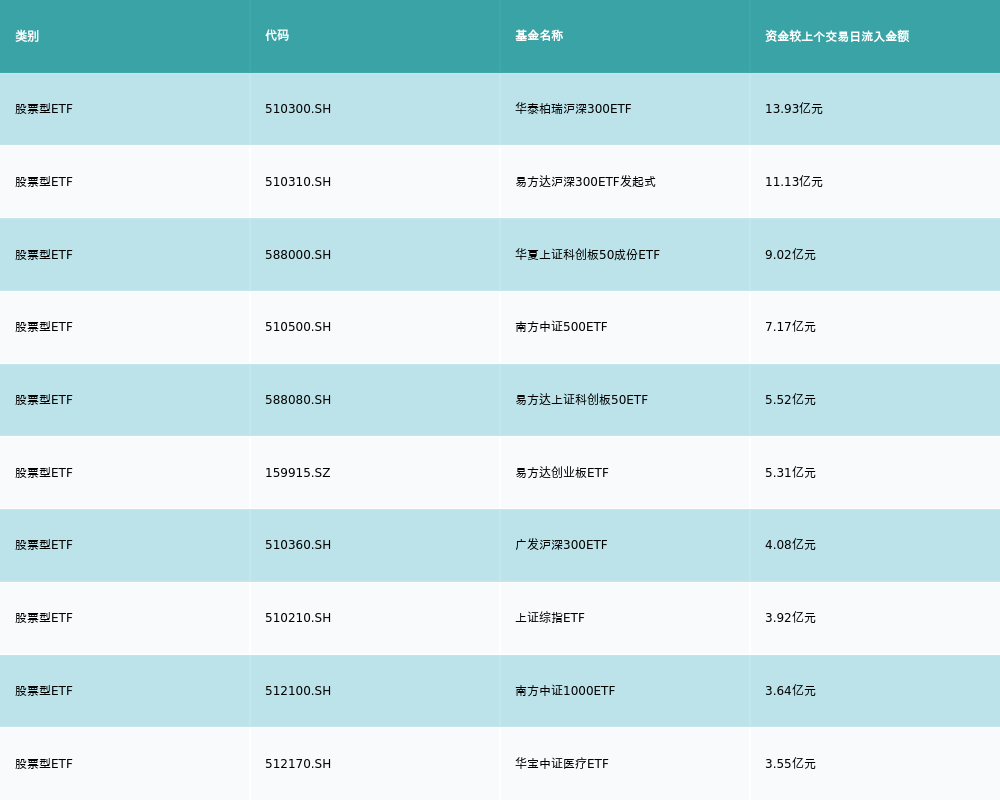The image size is (1000, 800).
Task: Select fund name 华泰柏瑞沪深300ETF
Action: [573, 109]
